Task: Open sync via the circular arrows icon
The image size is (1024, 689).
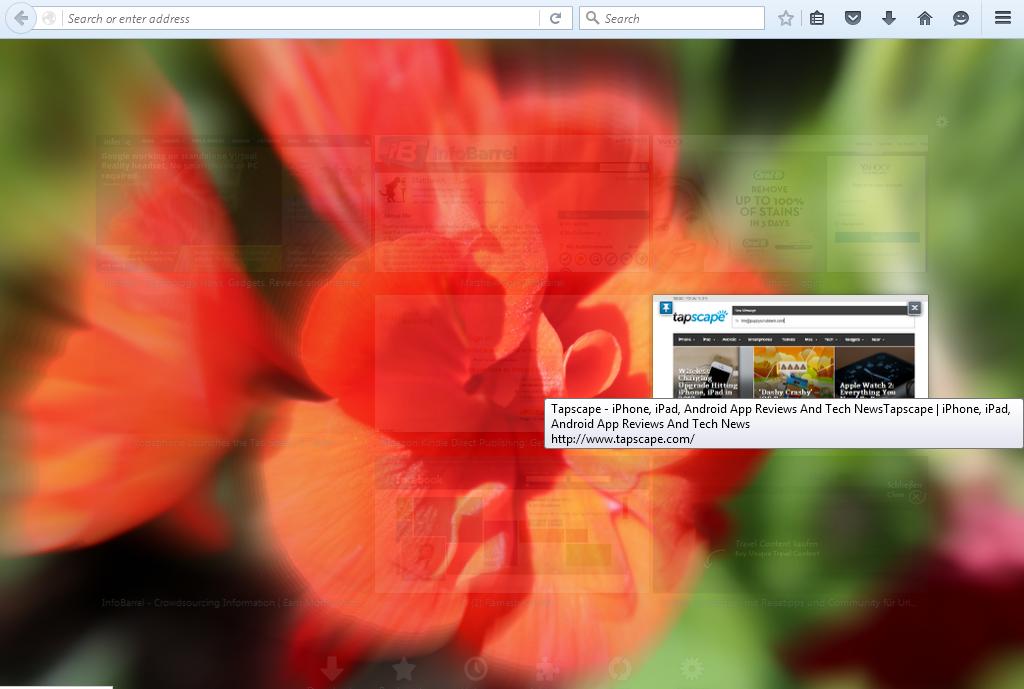Action: (x=620, y=668)
